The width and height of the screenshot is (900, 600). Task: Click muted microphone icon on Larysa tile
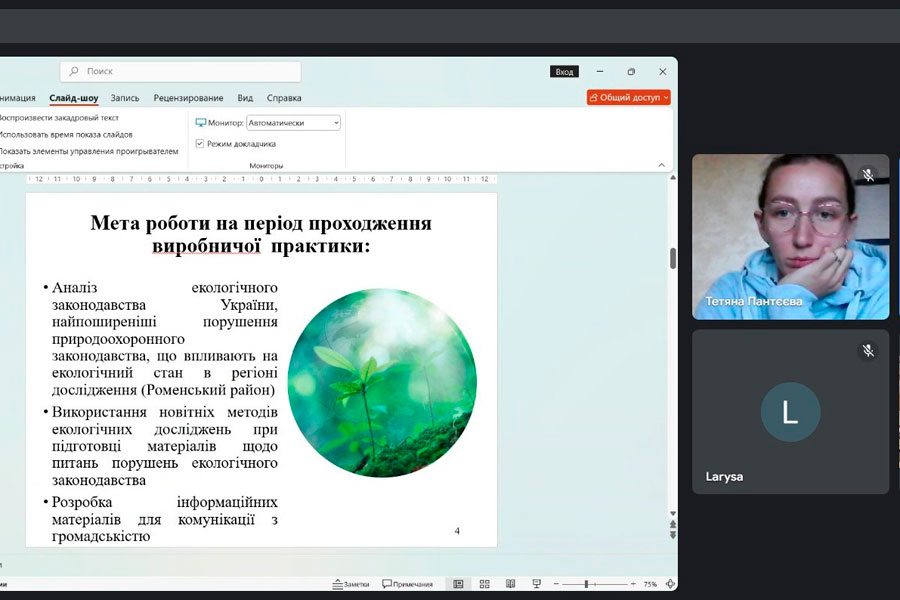(x=868, y=351)
